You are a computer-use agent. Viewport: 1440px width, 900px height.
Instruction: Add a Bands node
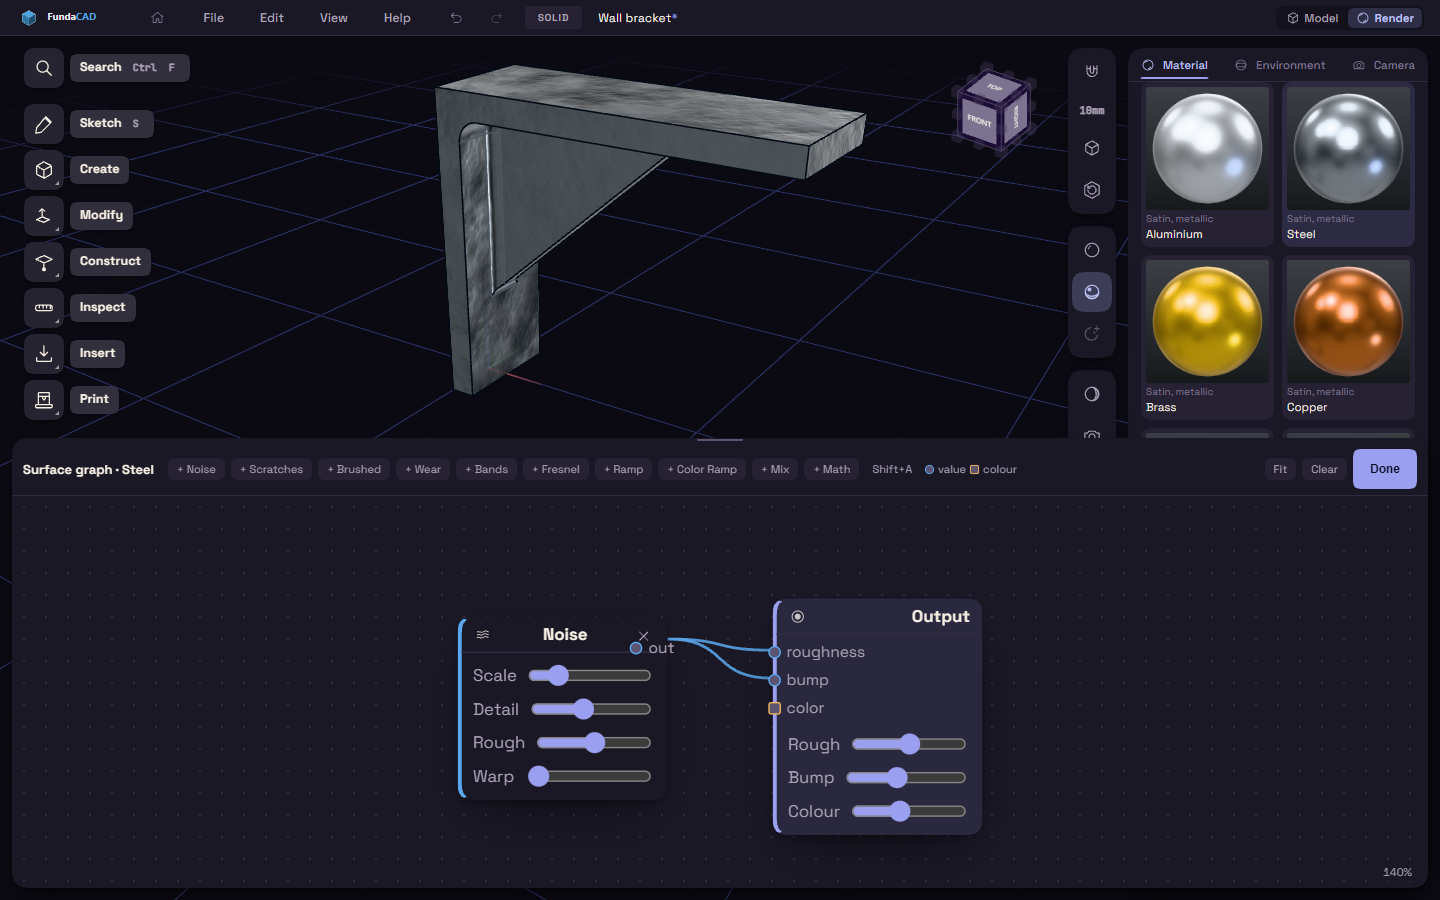pos(486,469)
